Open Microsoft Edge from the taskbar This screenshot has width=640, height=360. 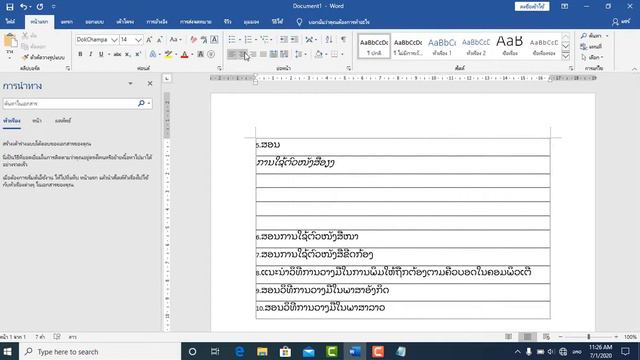point(239,351)
